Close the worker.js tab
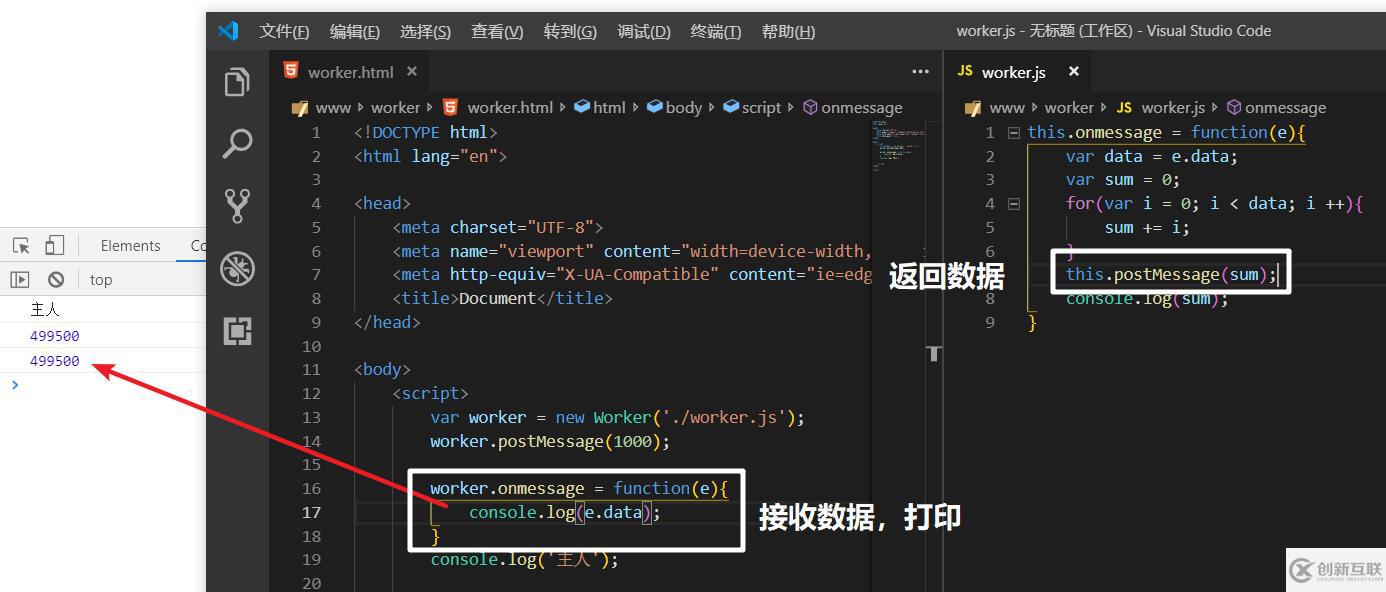The width and height of the screenshot is (1386, 592). point(1074,71)
